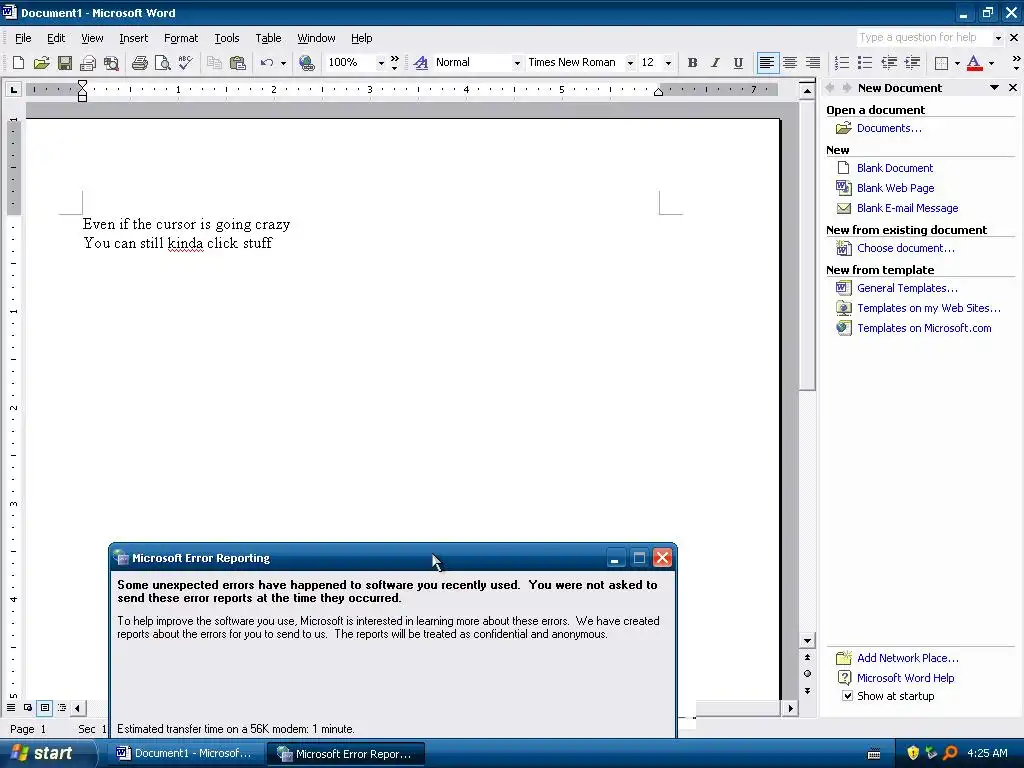Open Print Preview from the toolbar

coord(162,63)
